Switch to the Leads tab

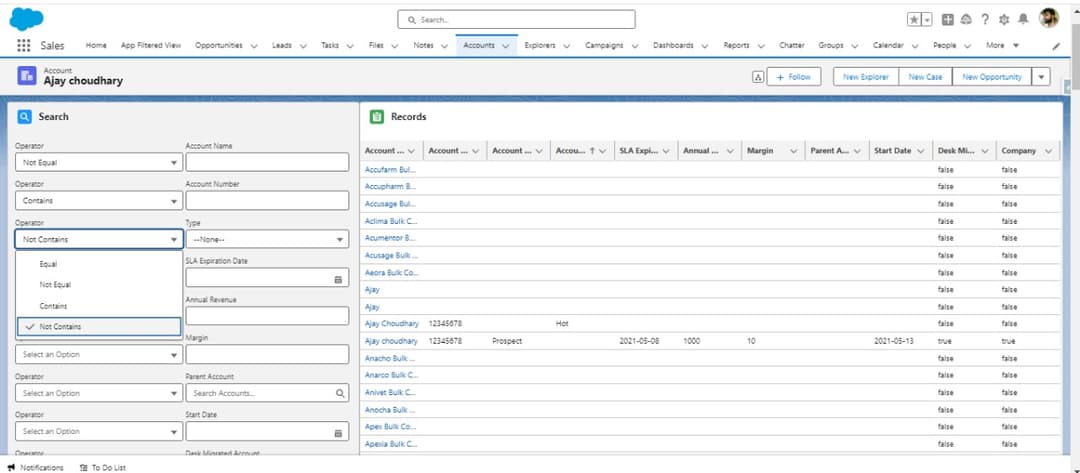[x=282, y=45]
